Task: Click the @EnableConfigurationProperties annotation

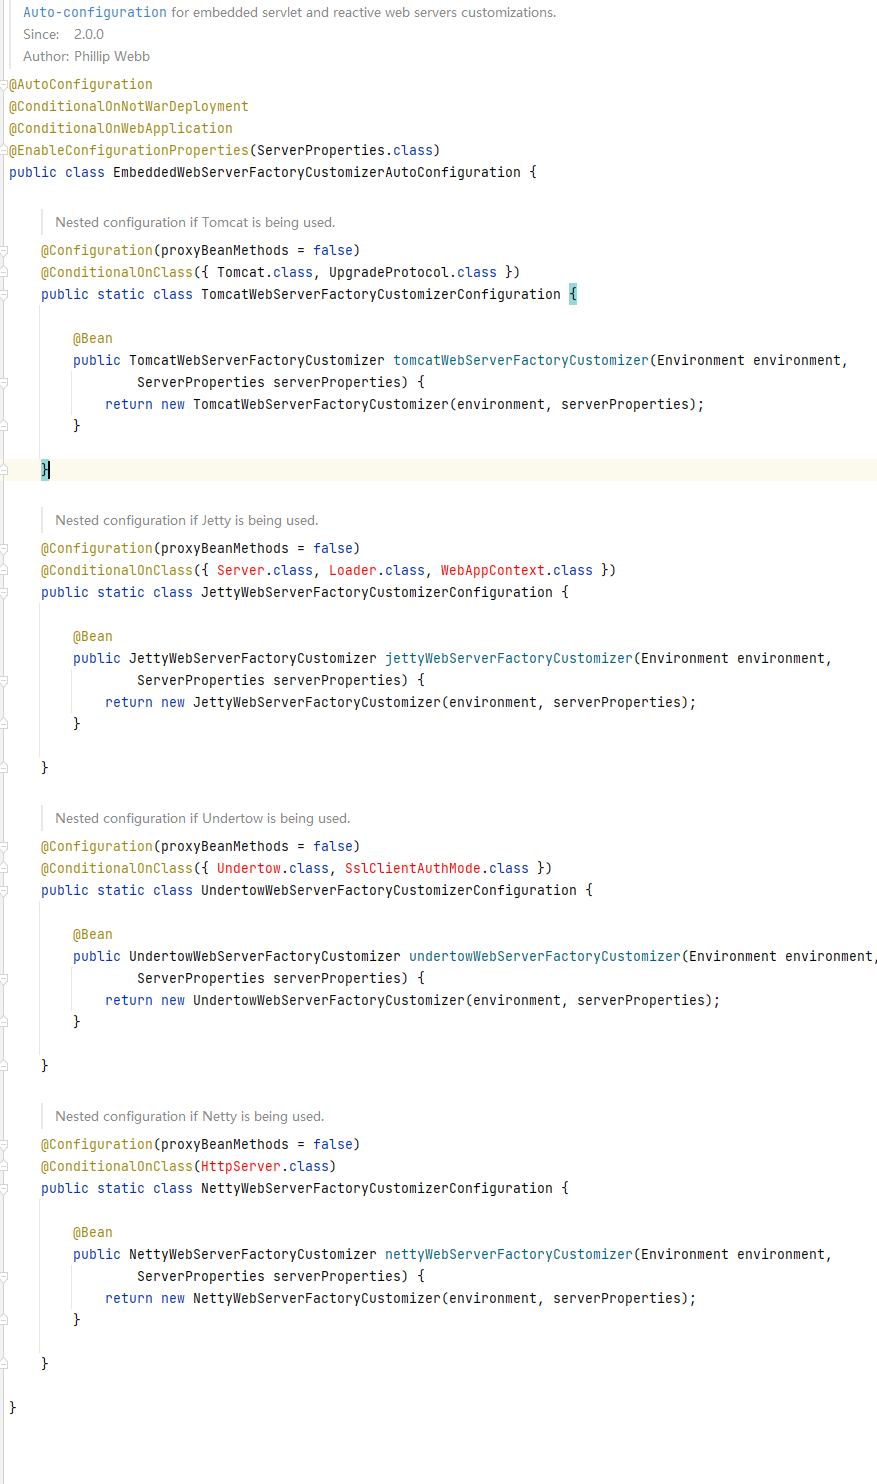Action: coord(129,151)
